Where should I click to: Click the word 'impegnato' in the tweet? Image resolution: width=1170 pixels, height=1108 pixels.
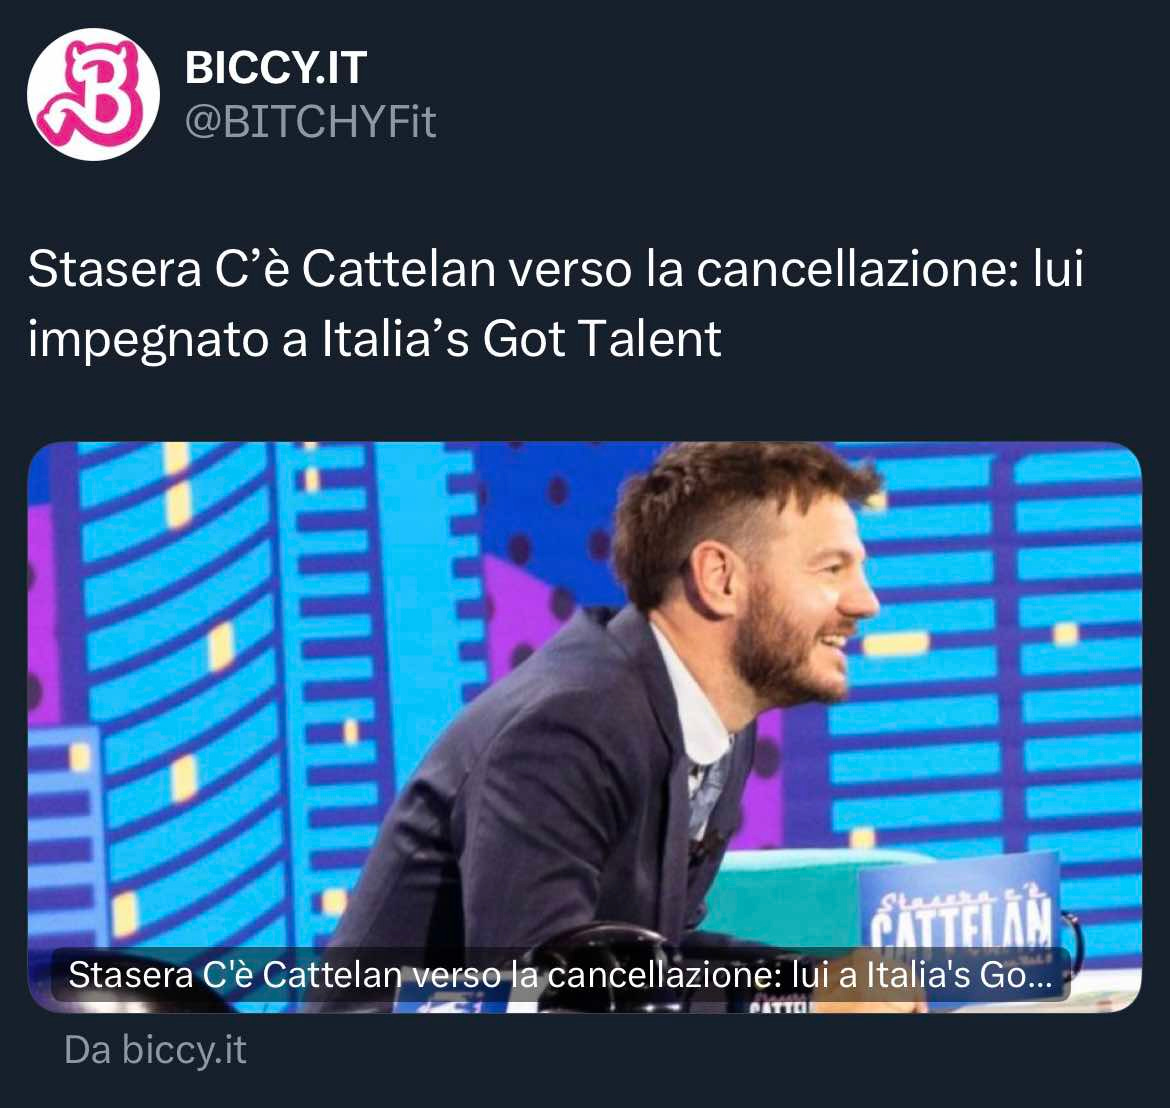148,339
